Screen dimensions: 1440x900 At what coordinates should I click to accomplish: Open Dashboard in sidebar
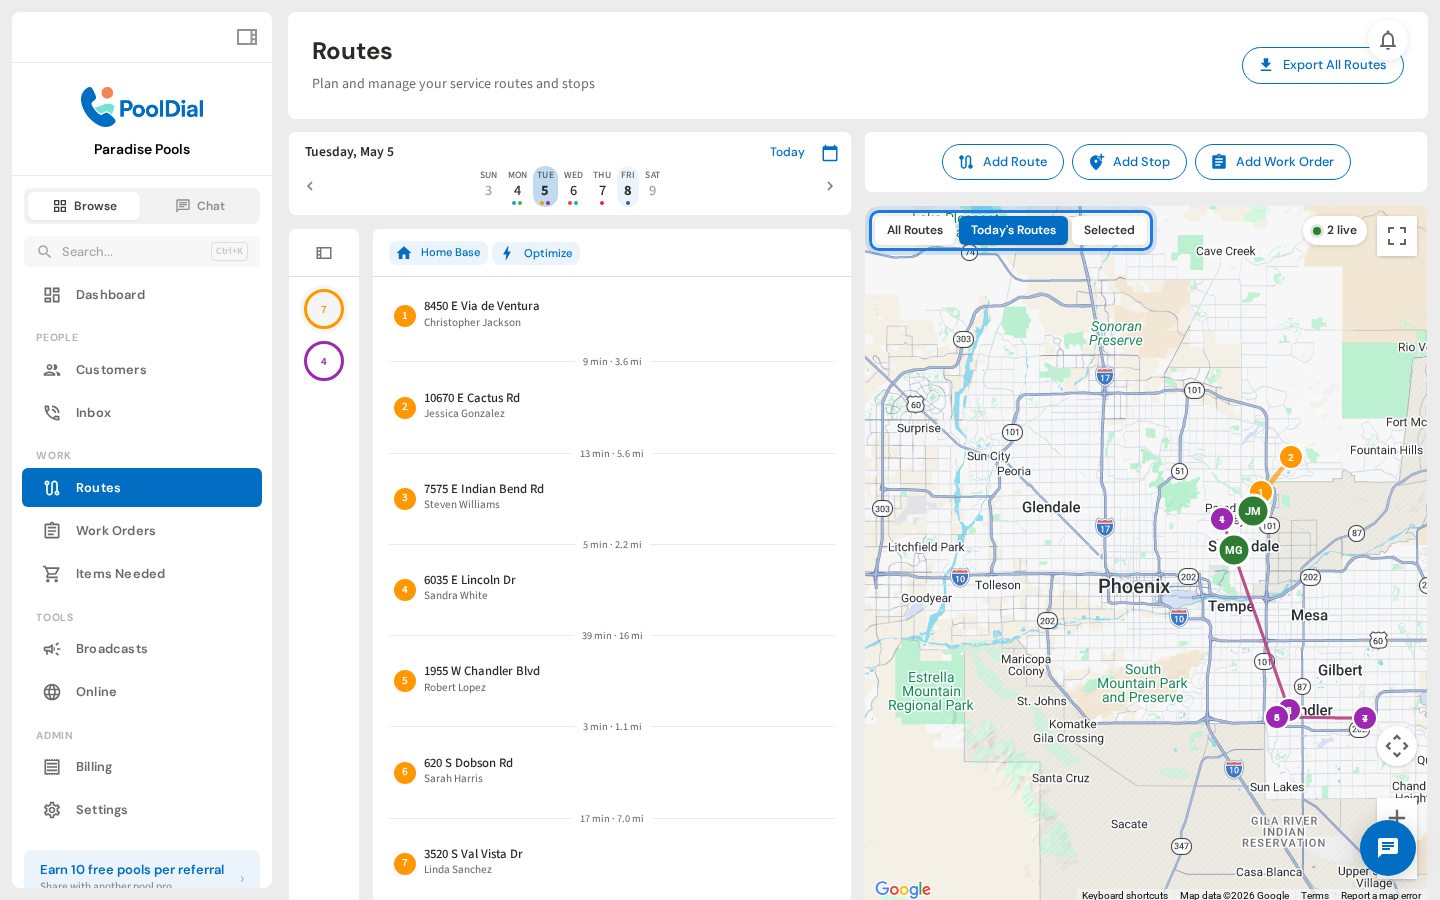[x=142, y=295]
